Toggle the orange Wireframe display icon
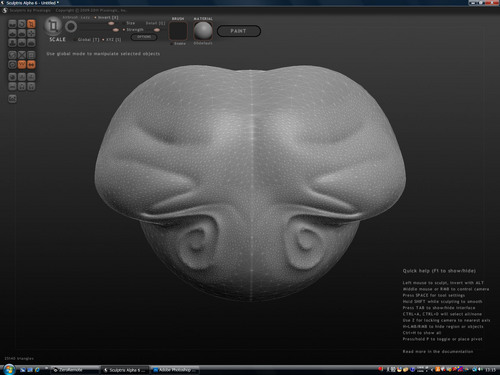The width and height of the screenshot is (500, 375). [x=22, y=64]
